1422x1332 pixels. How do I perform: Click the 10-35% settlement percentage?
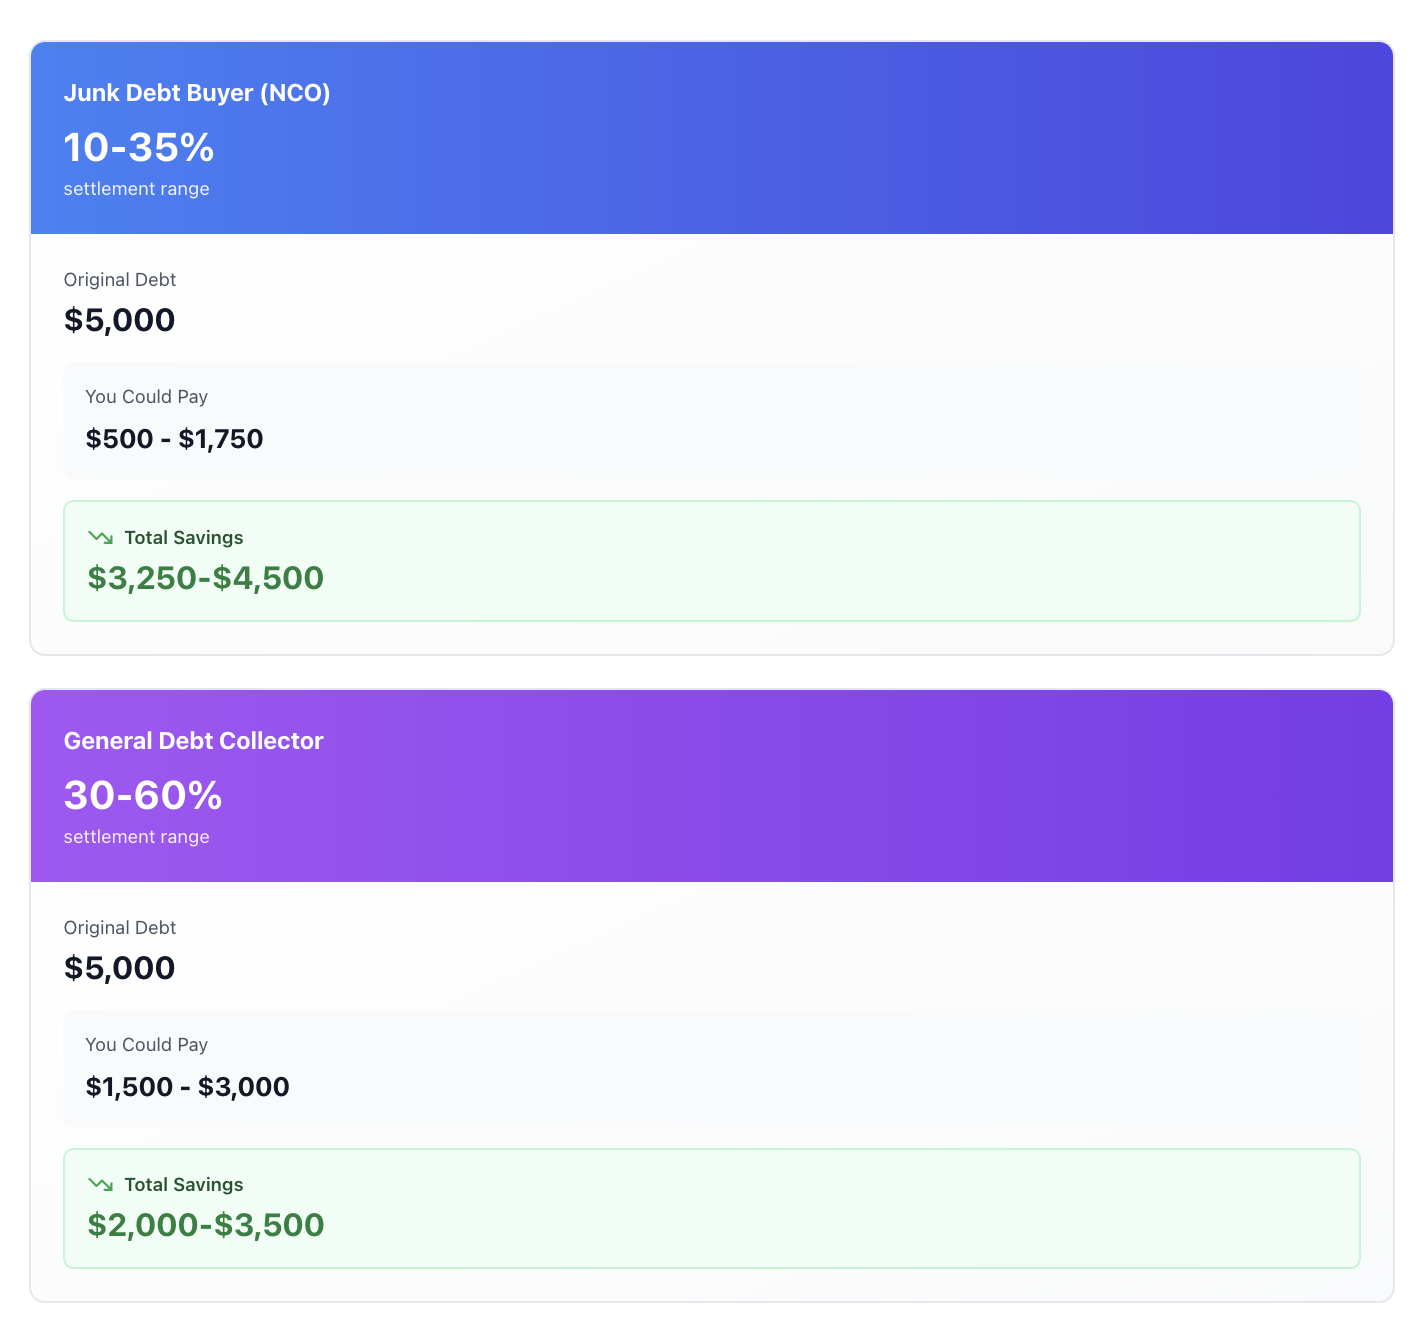click(139, 147)
